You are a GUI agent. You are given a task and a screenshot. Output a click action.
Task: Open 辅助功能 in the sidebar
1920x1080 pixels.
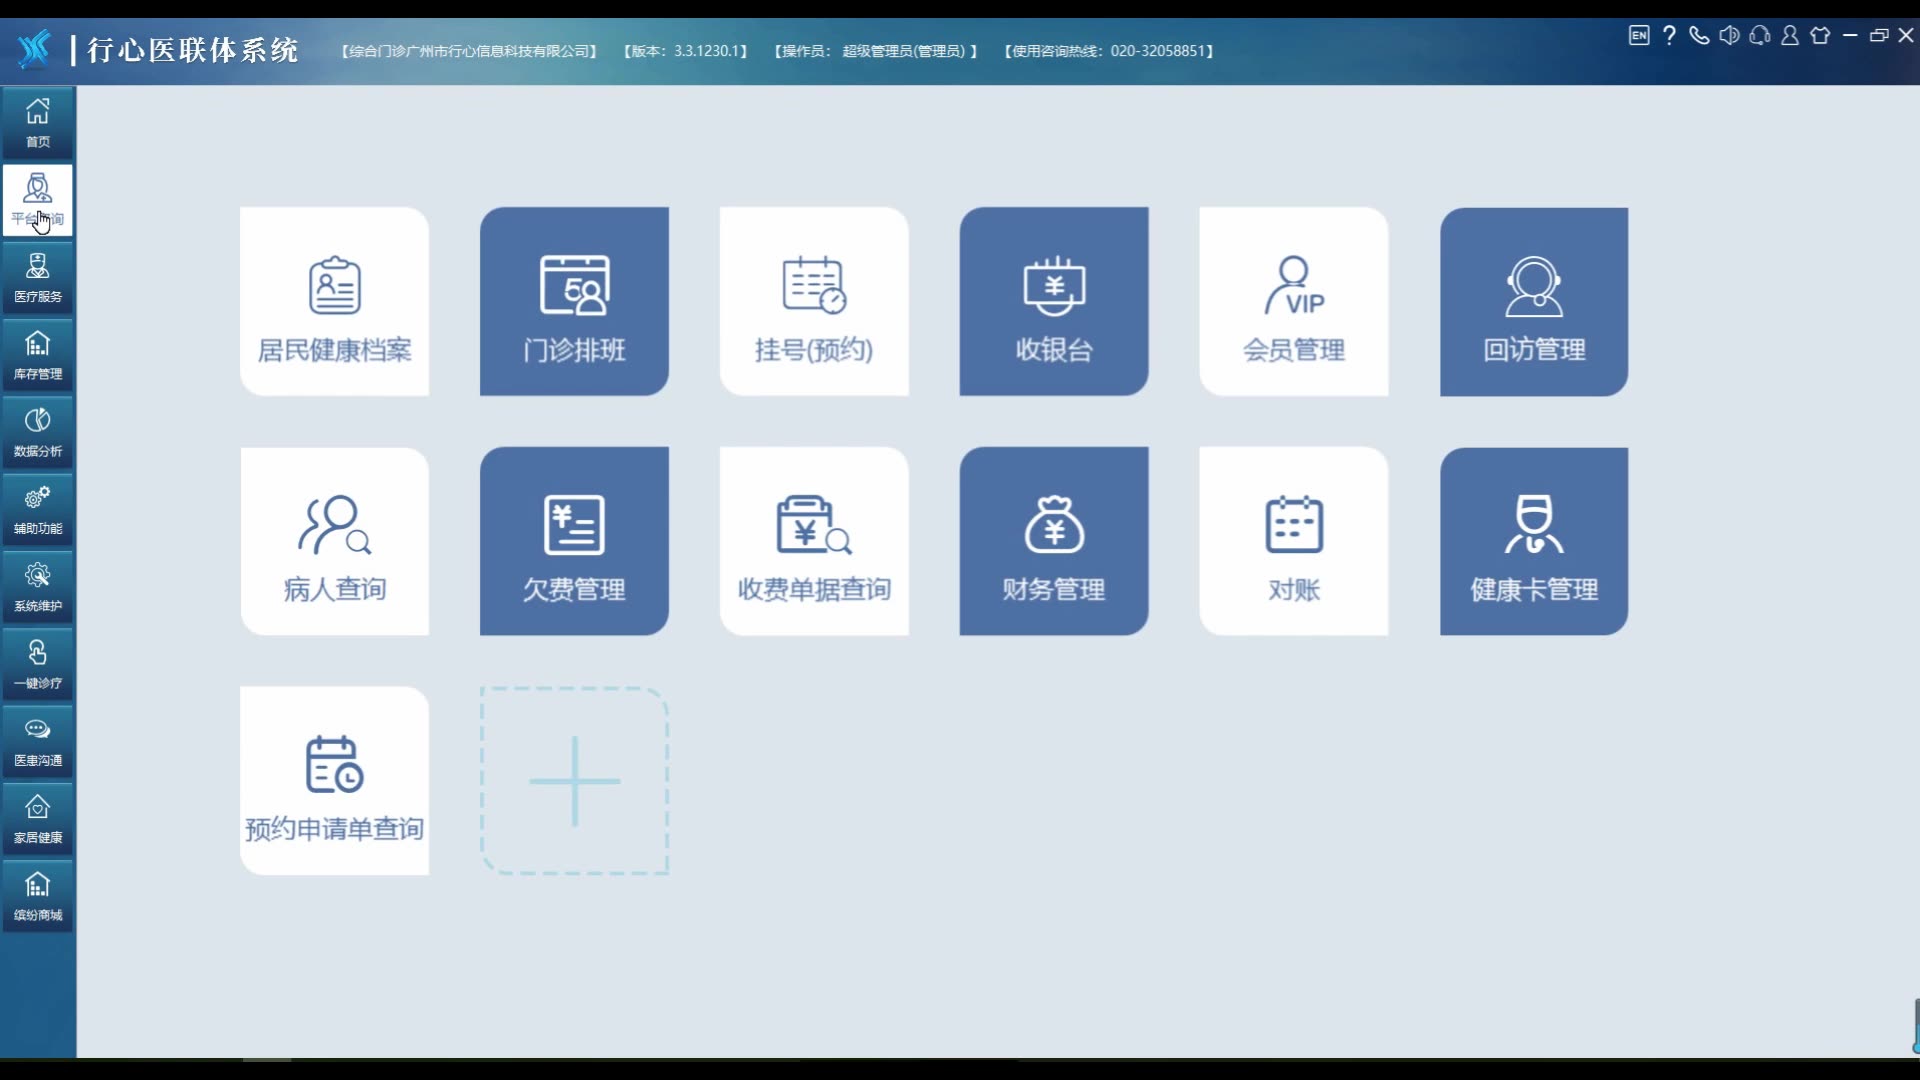38,510
